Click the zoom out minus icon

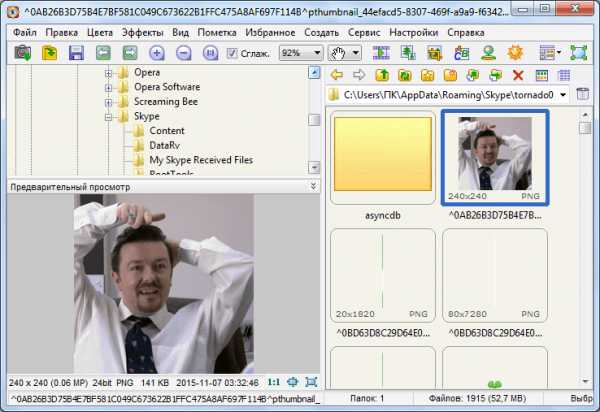tap(183, 53)
